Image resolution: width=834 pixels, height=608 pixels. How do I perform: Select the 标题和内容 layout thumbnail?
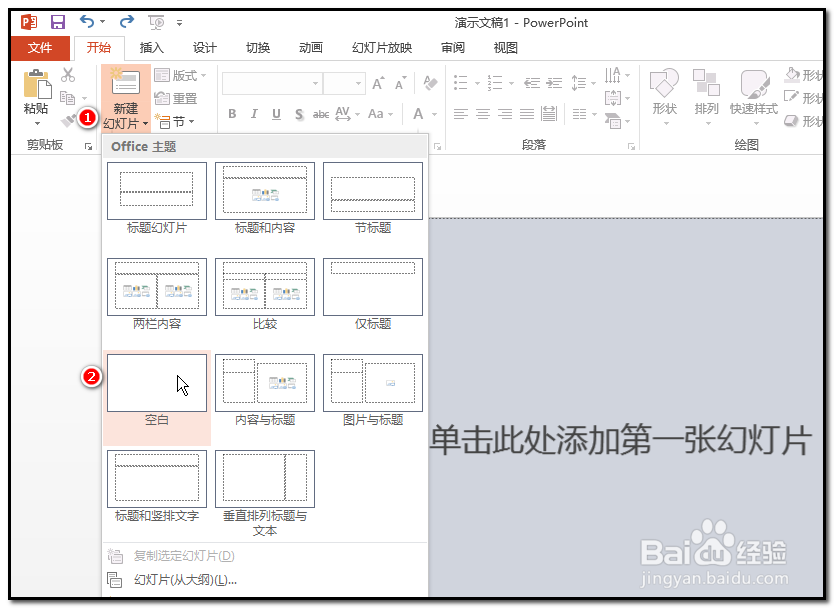pyautogui.click(x=265, y=191)
